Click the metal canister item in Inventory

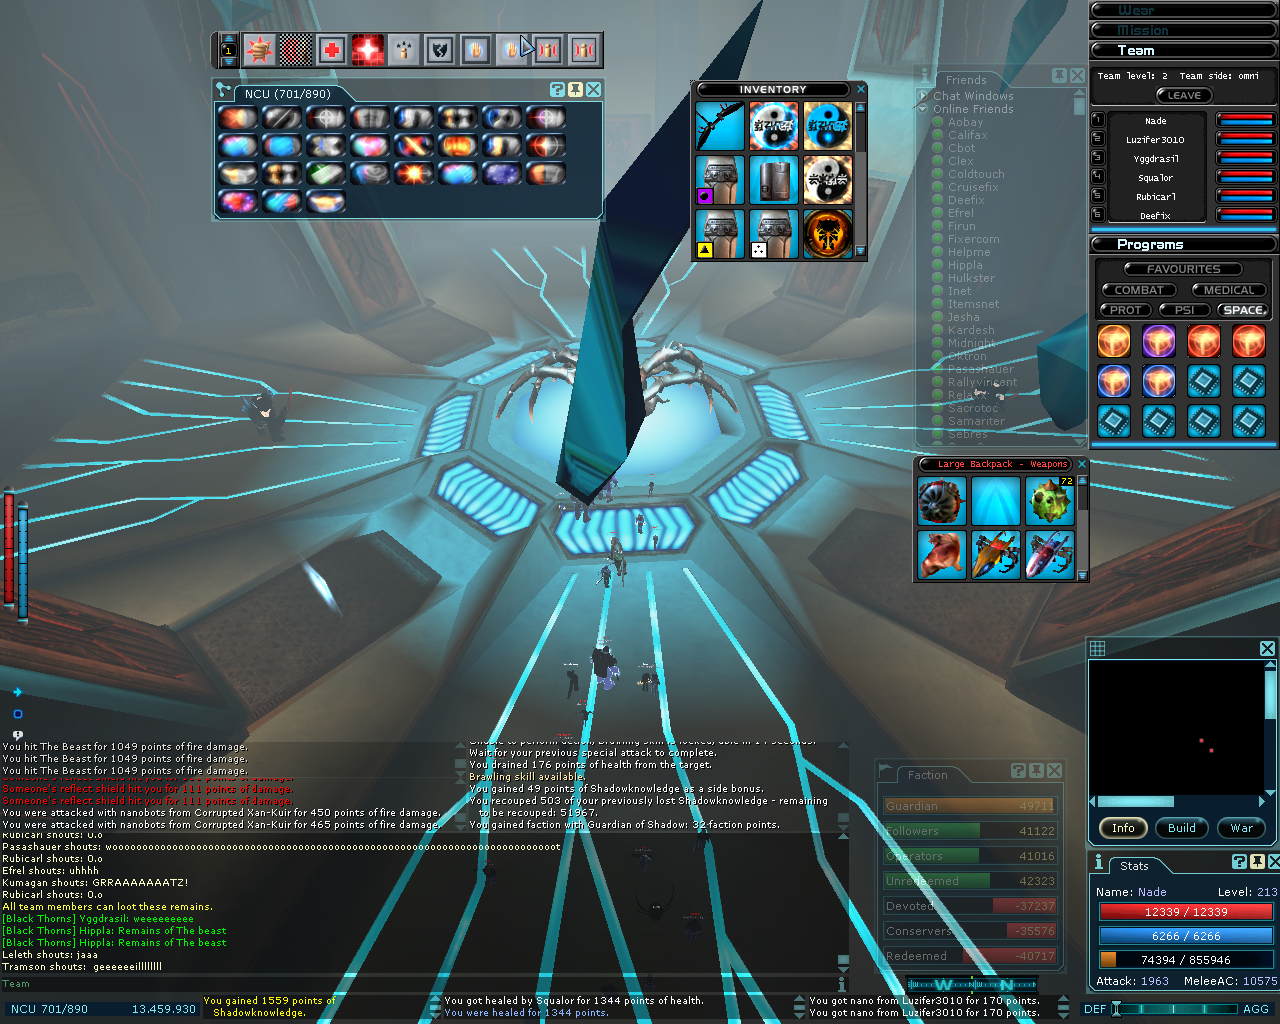tap(774, 180)
